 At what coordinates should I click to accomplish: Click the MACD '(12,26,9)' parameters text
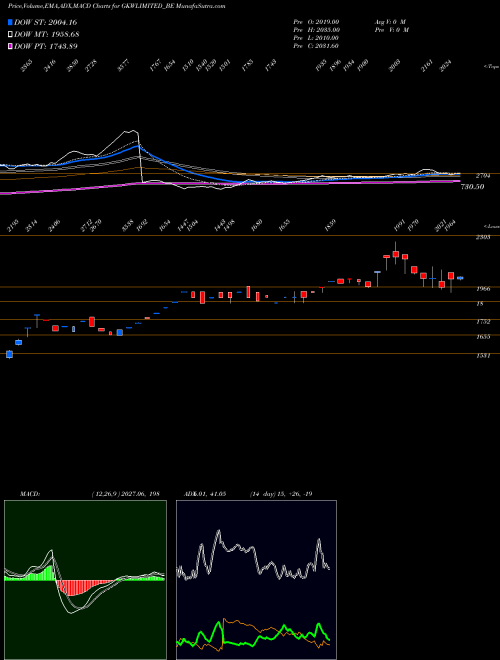pos(106,494)
